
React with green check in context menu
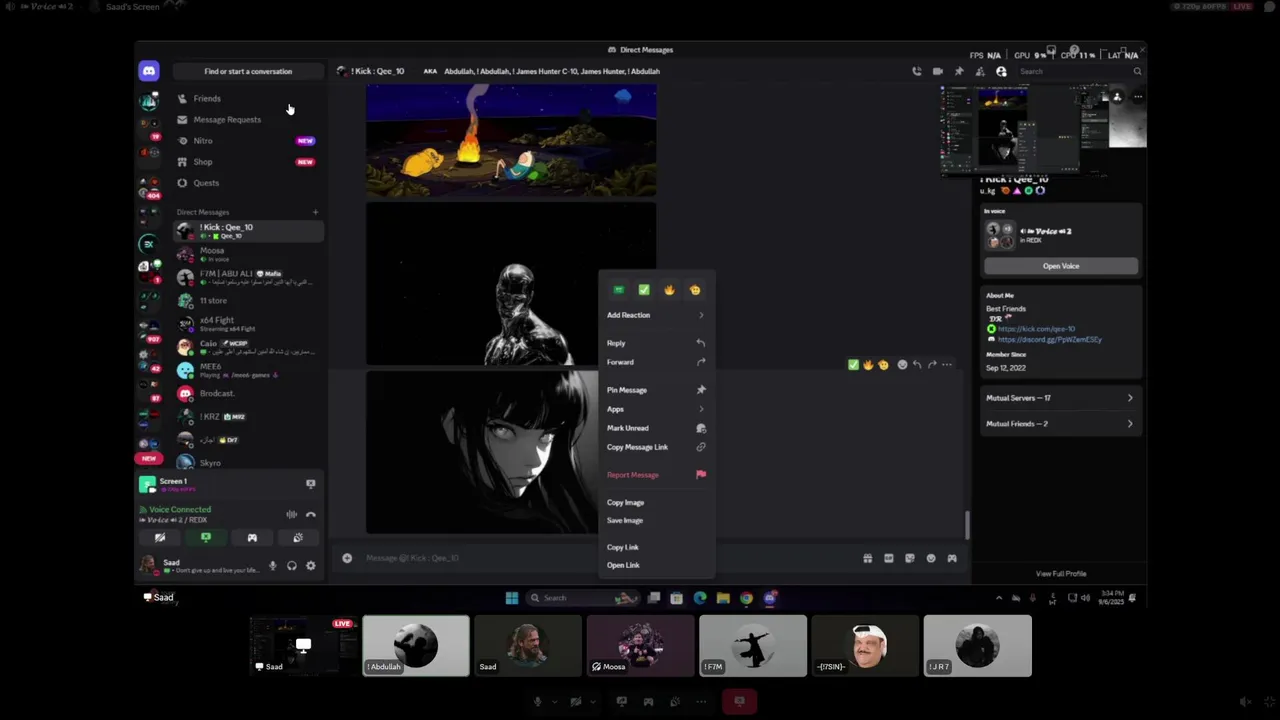tap(644, 290)
